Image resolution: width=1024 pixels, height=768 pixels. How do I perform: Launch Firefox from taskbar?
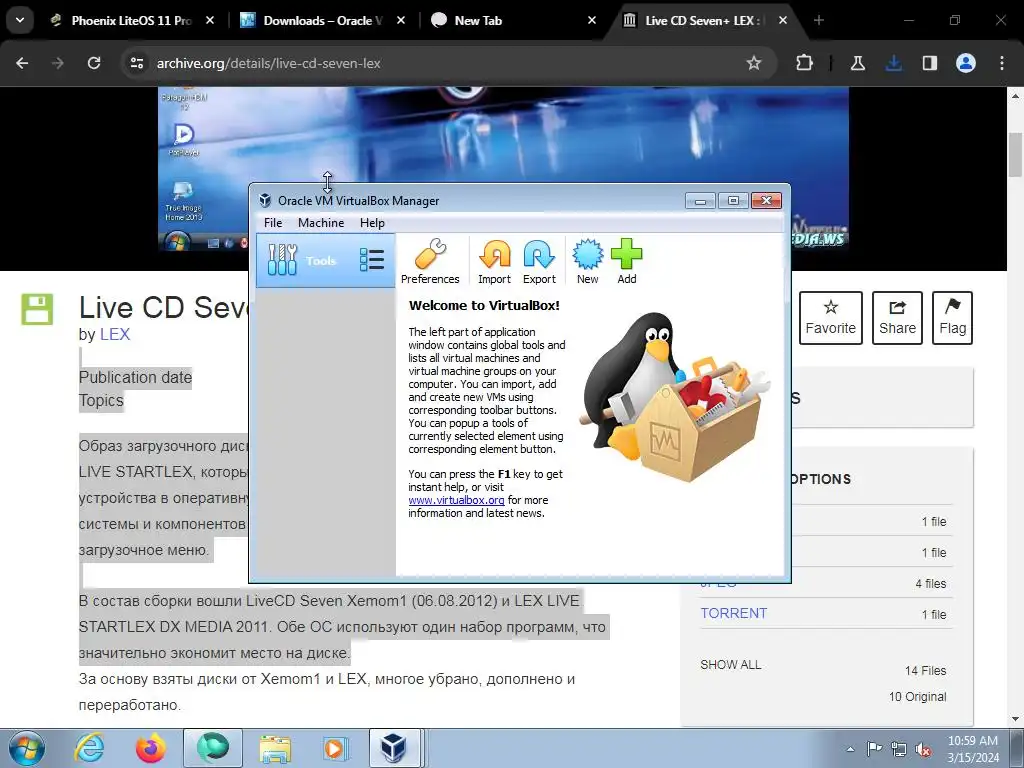pos(150,748)
